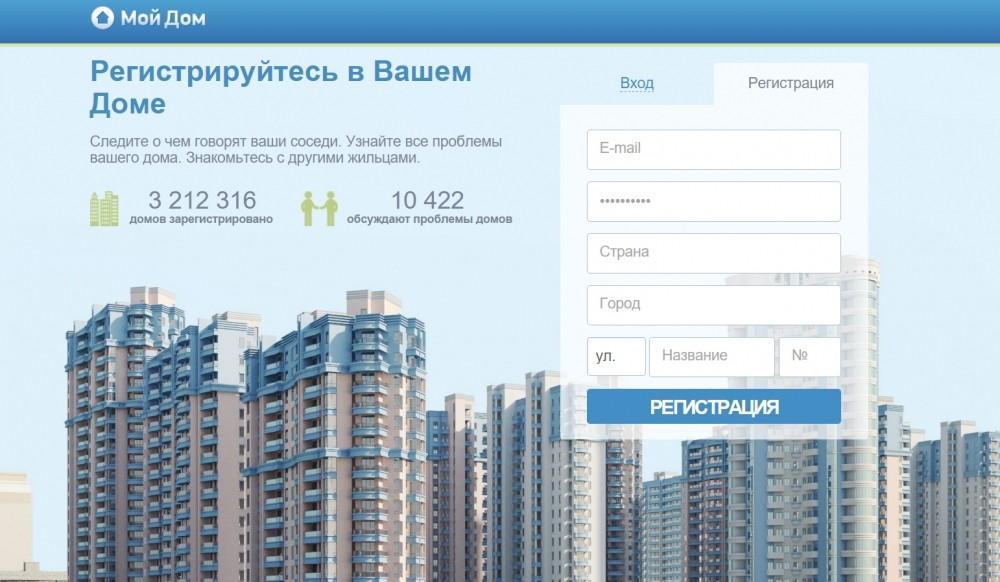1000x582 pixels.
Task: Select the Страна field
Action: click(713, 253)
